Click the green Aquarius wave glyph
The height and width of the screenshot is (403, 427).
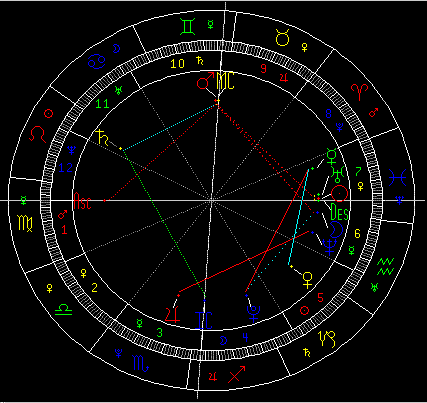385,266
